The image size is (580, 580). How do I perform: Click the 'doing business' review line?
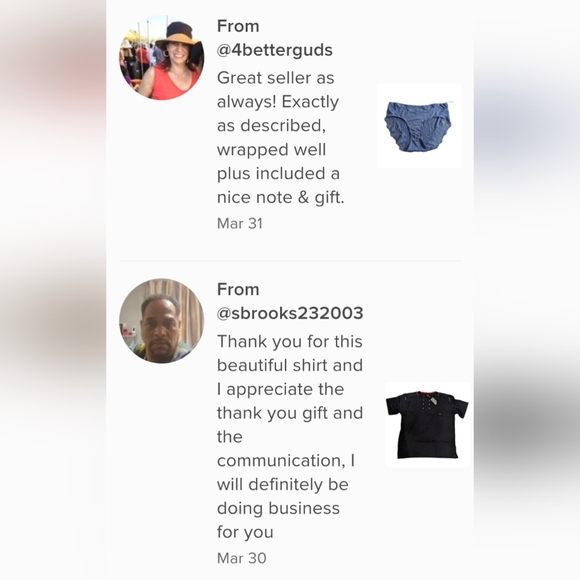click(278, 508)
